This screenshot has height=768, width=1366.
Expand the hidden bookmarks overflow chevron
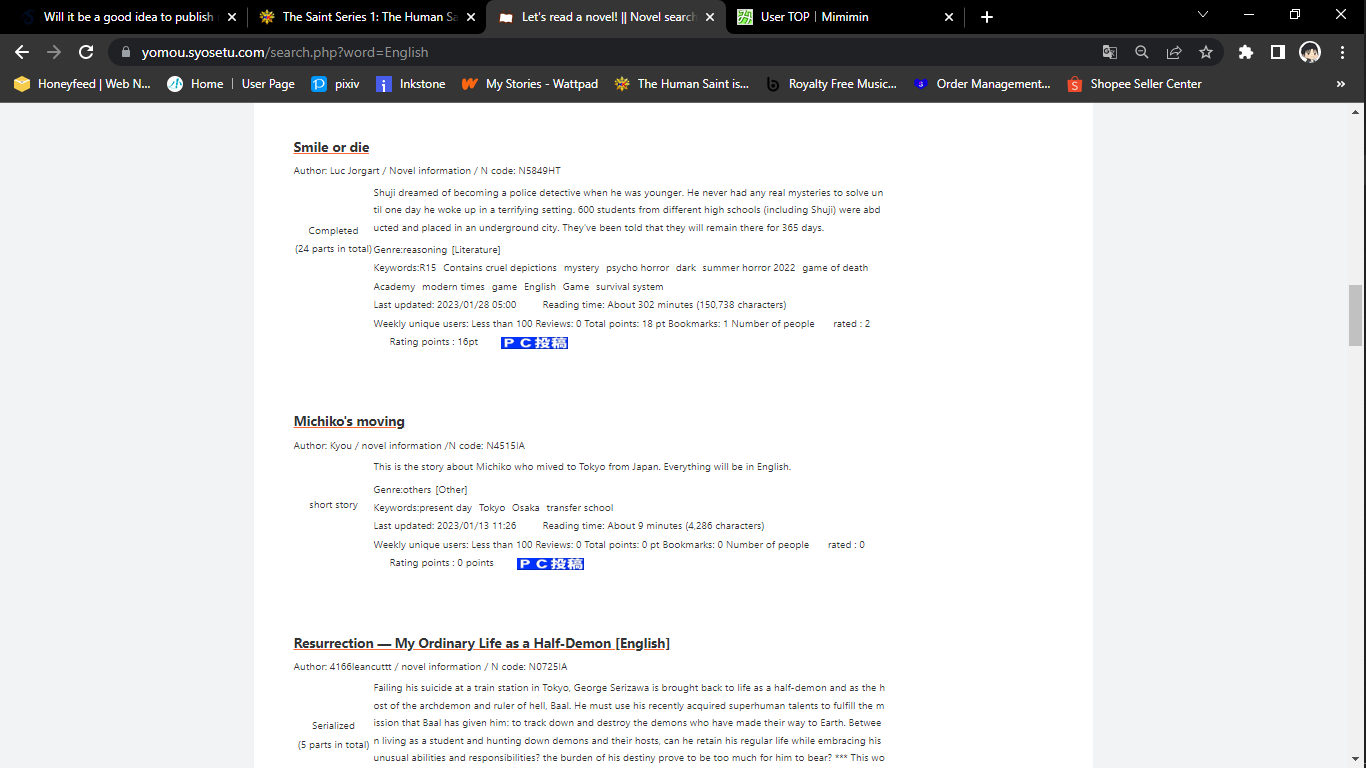(x=1341, y=84)
